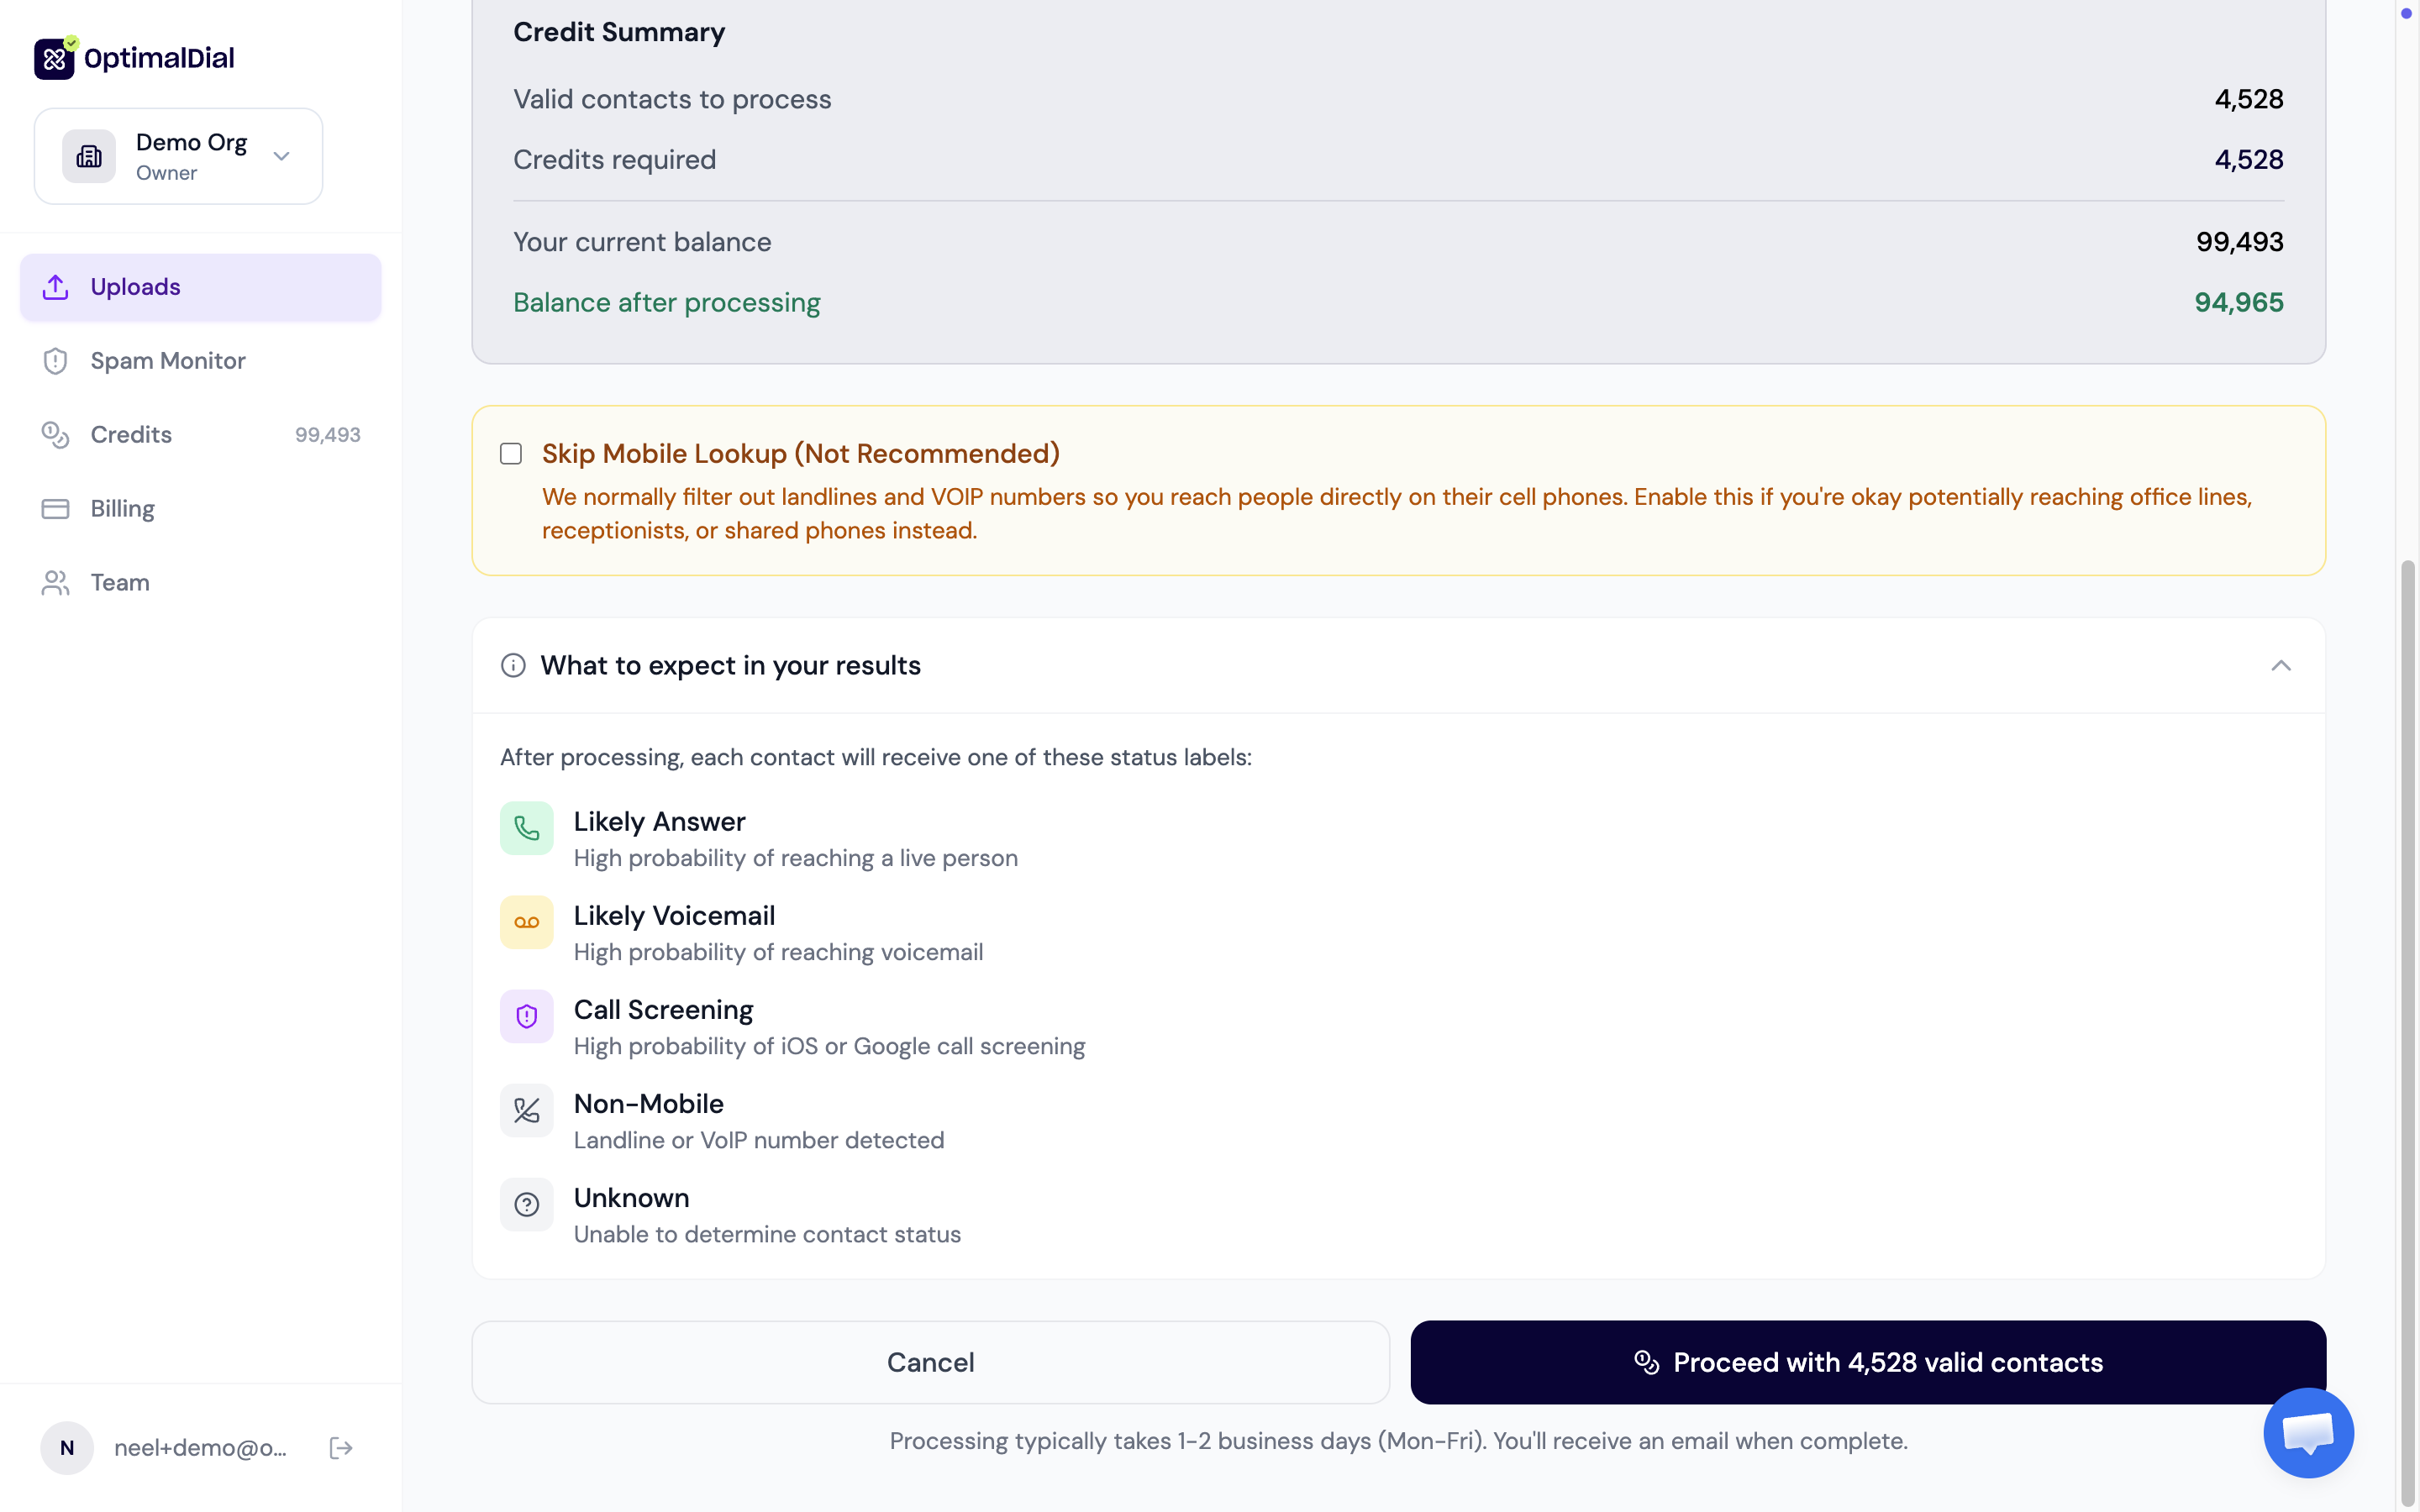Click the Likely Voicemail icon
The width and height of the screenshot is (2420, 1512).
point(526,922)
